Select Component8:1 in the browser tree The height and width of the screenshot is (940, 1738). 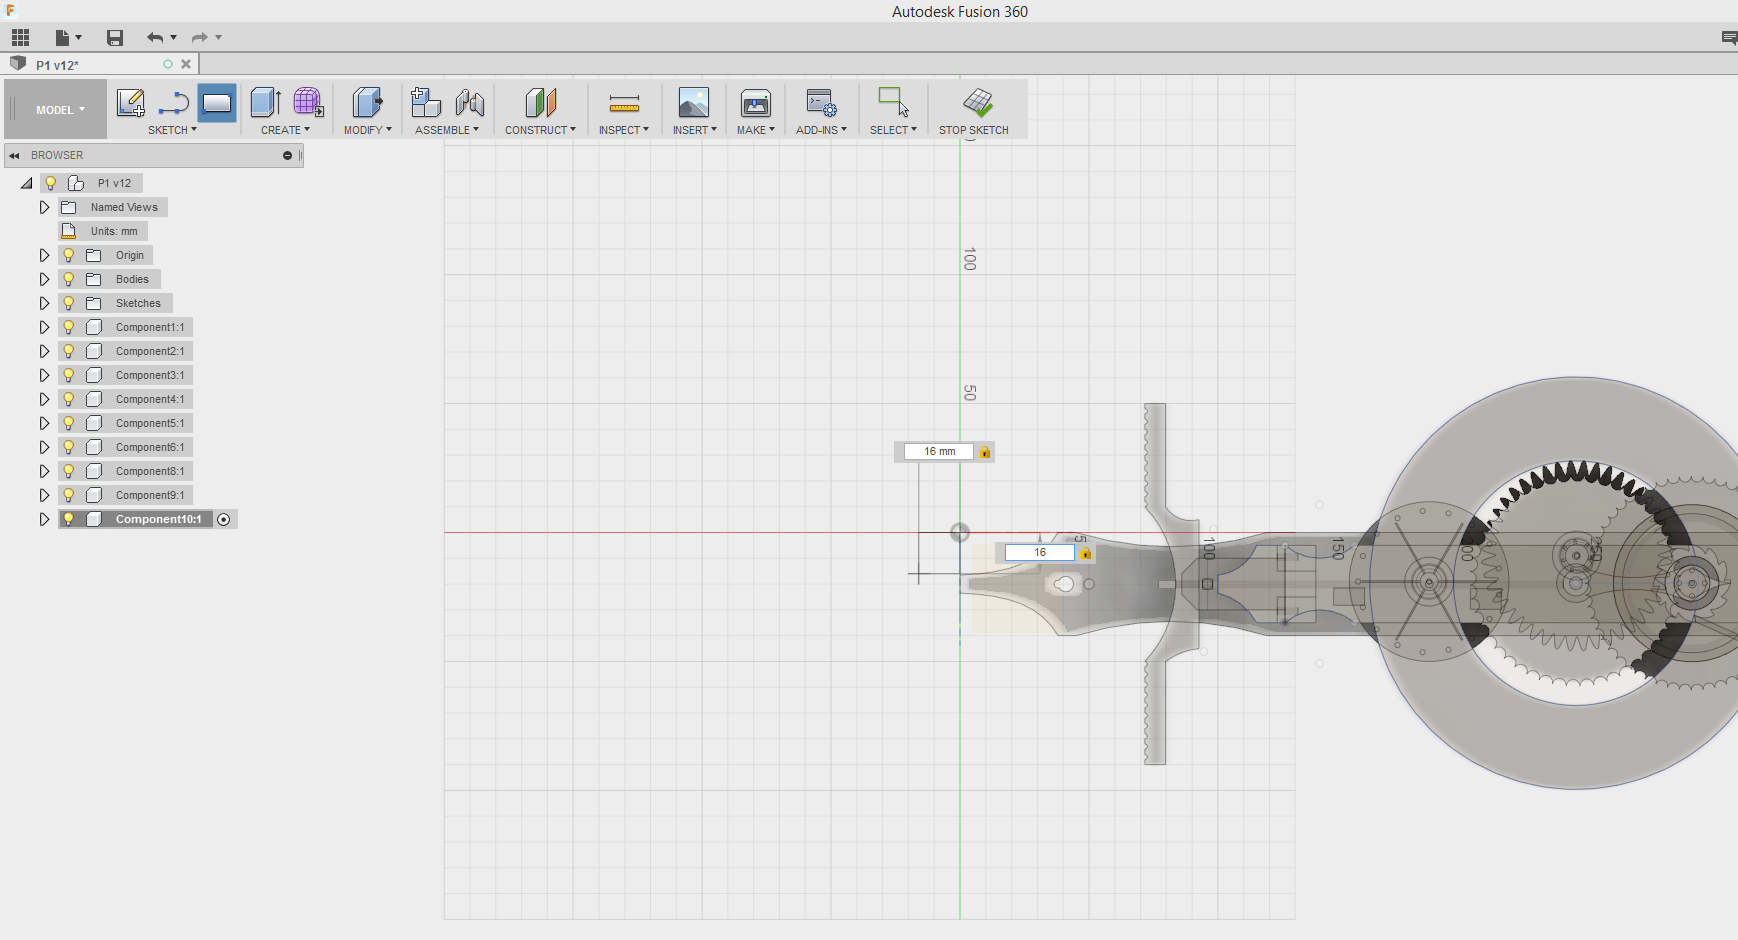pos(150,471)
